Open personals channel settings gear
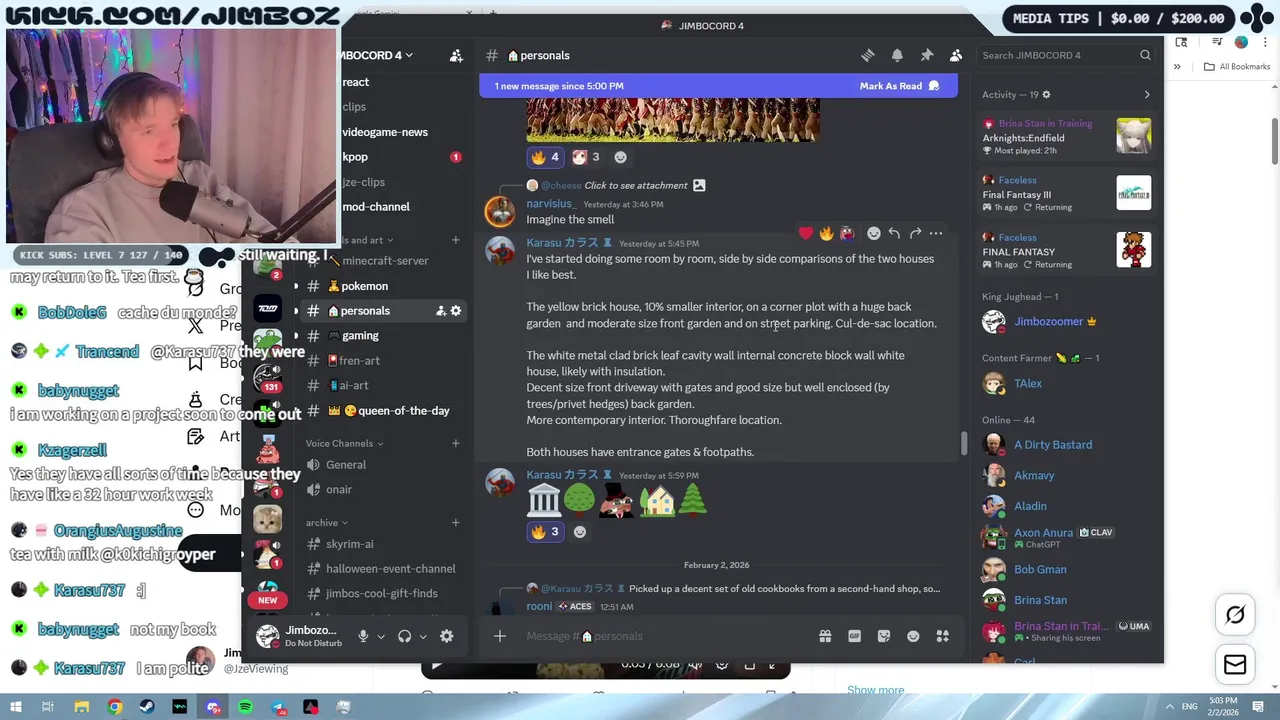 click(x=456, y=311)
